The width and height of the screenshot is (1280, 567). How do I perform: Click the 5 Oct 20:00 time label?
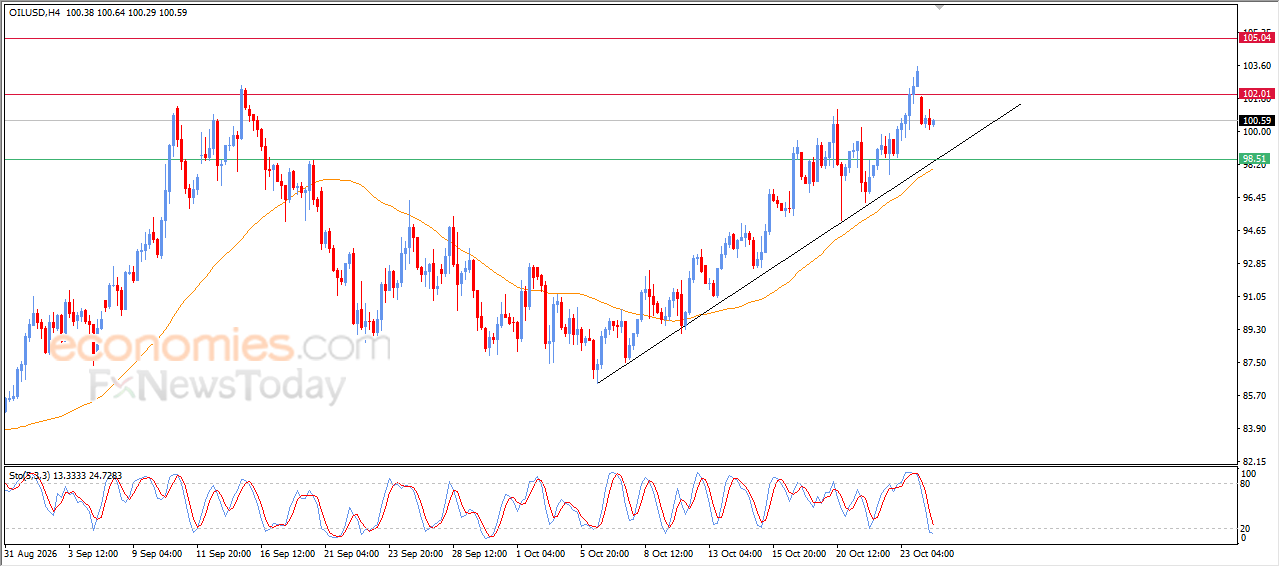pos(604,552)
